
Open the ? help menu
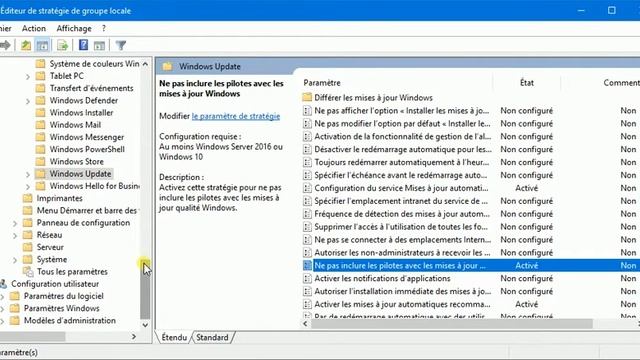coord(104,28)
